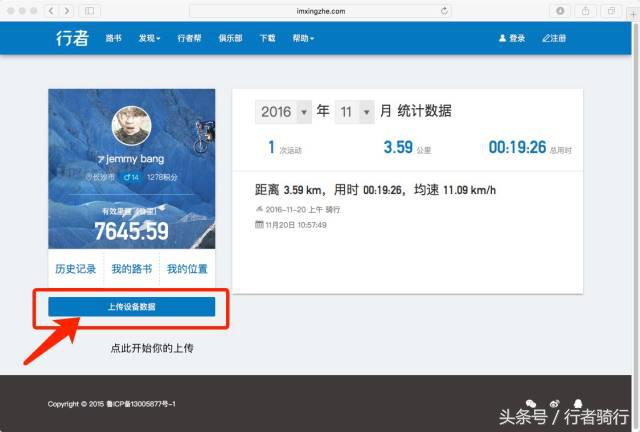The height and width of the screenshot is (432, 640).
Task: Click the 00:19:26 total time stat
Action: pos(530,148)
